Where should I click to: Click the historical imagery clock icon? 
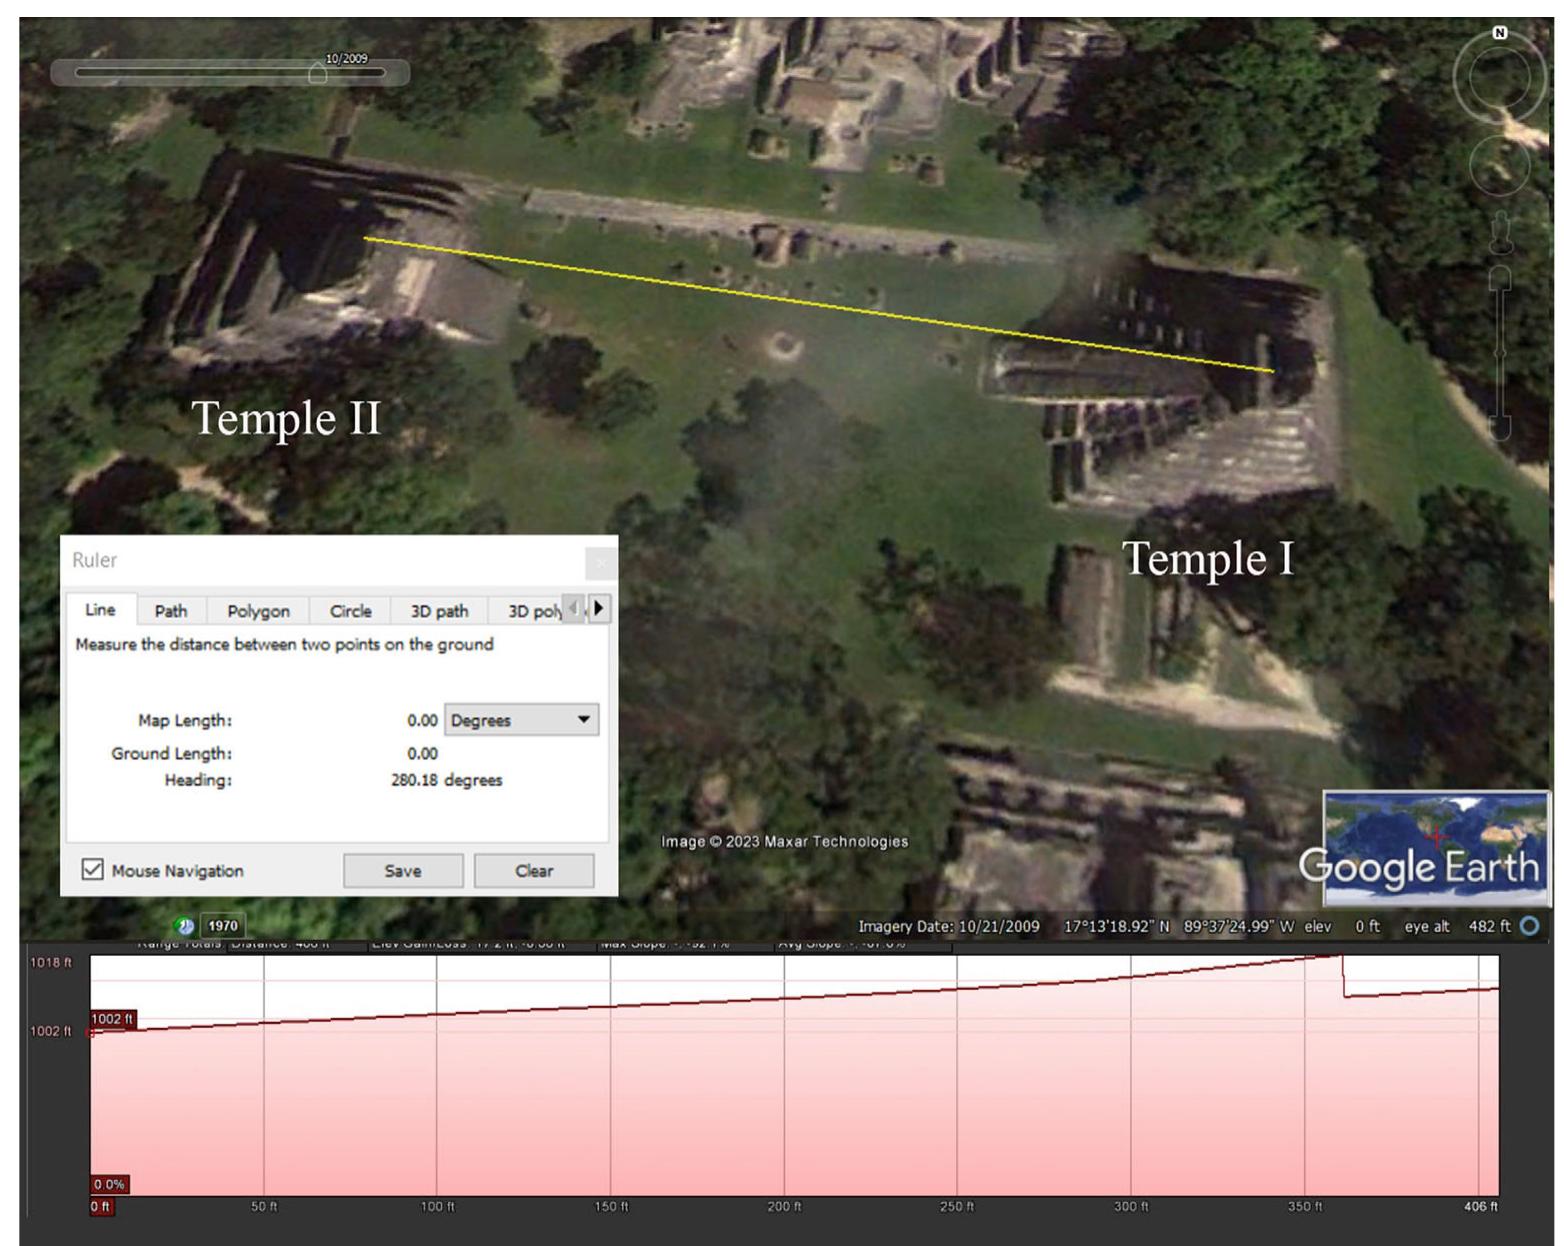[185, 926]
